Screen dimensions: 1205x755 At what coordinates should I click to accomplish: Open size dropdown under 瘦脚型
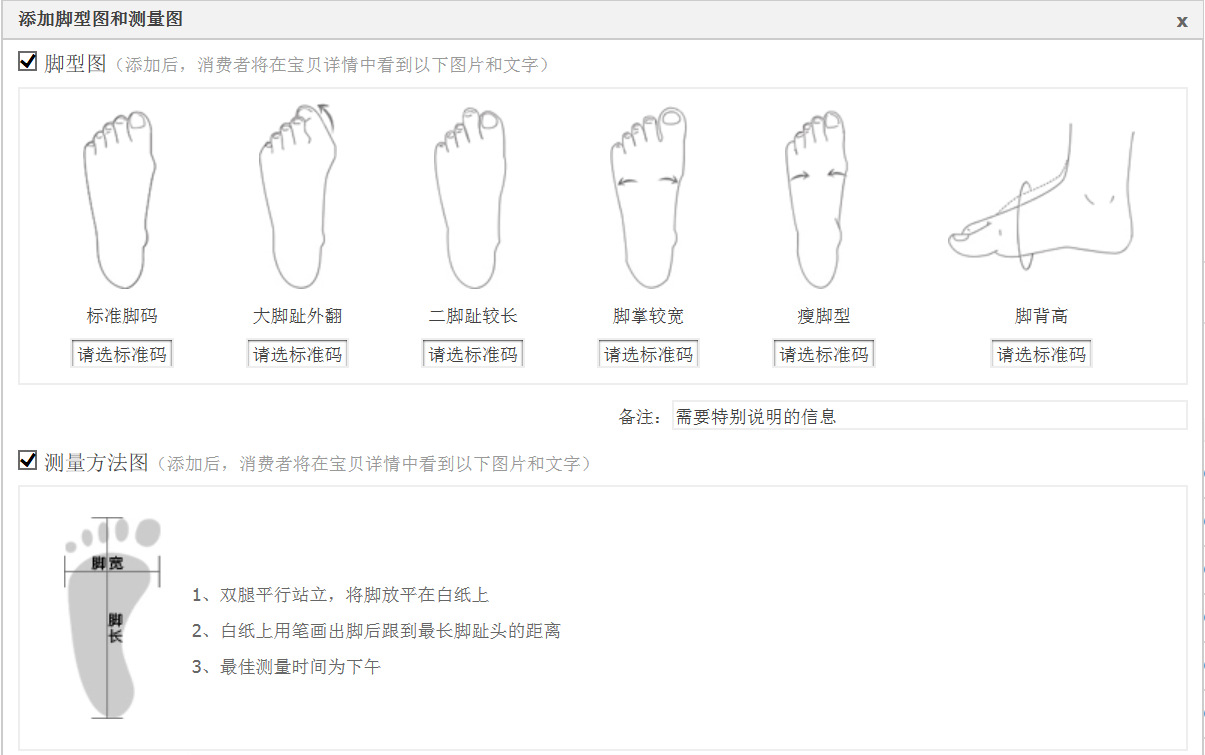point(824,354)
